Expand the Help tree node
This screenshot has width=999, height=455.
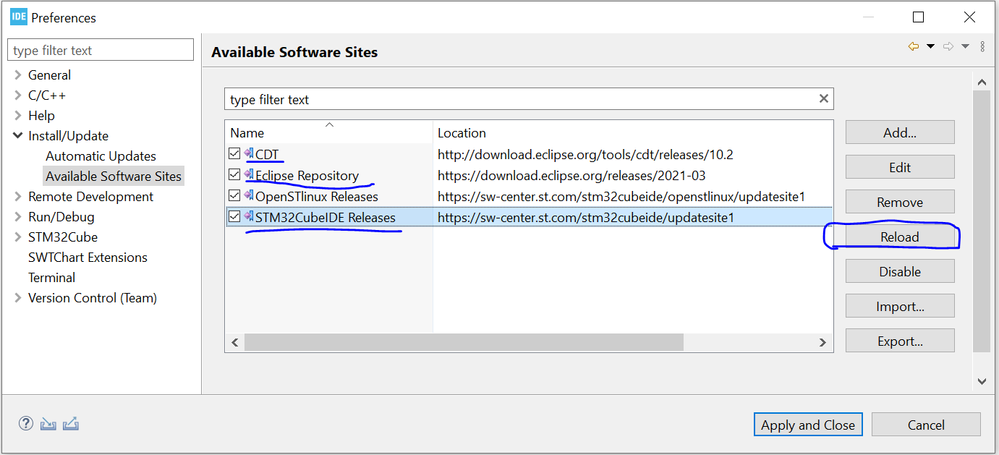17,116
